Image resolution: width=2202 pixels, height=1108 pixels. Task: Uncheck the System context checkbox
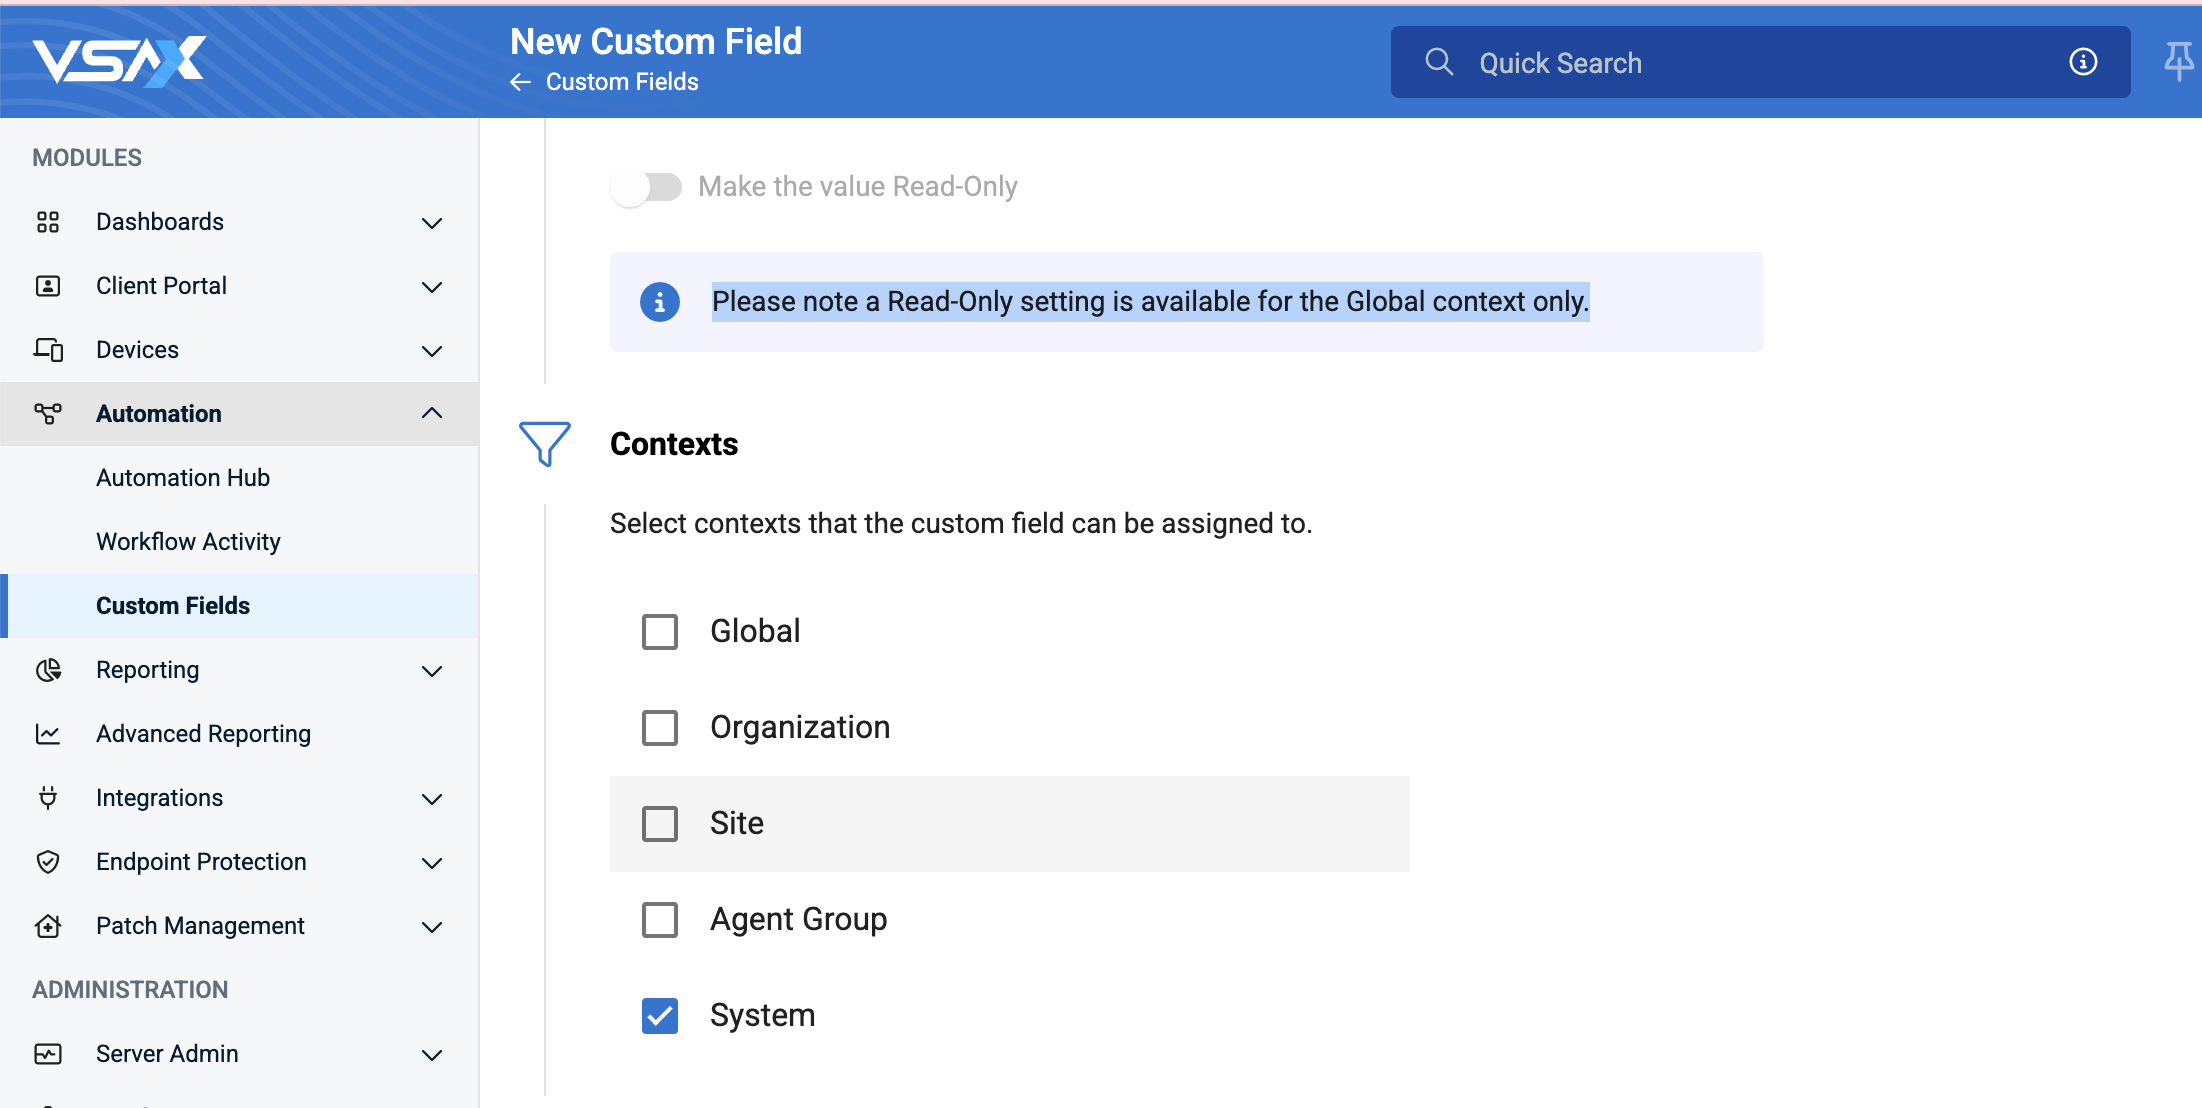coord(660,1015)
